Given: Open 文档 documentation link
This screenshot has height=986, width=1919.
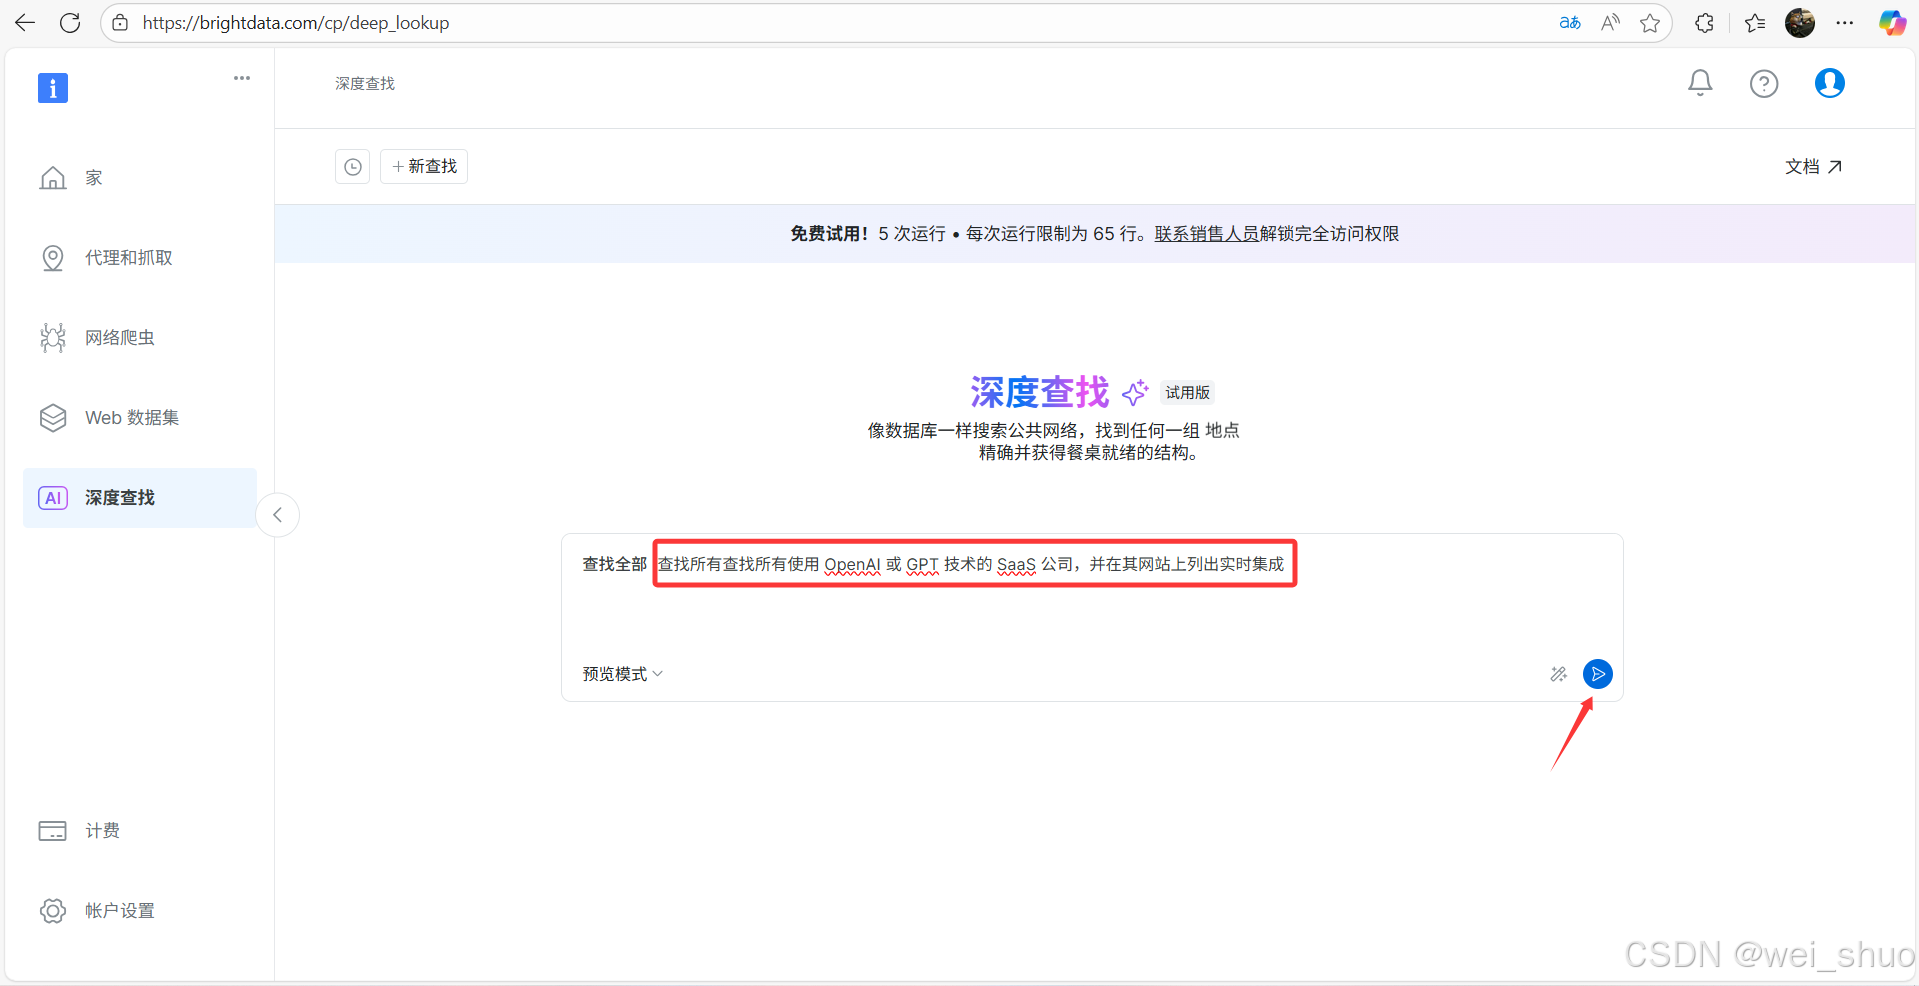Looking at the screenshot, I should point(1813,167).
